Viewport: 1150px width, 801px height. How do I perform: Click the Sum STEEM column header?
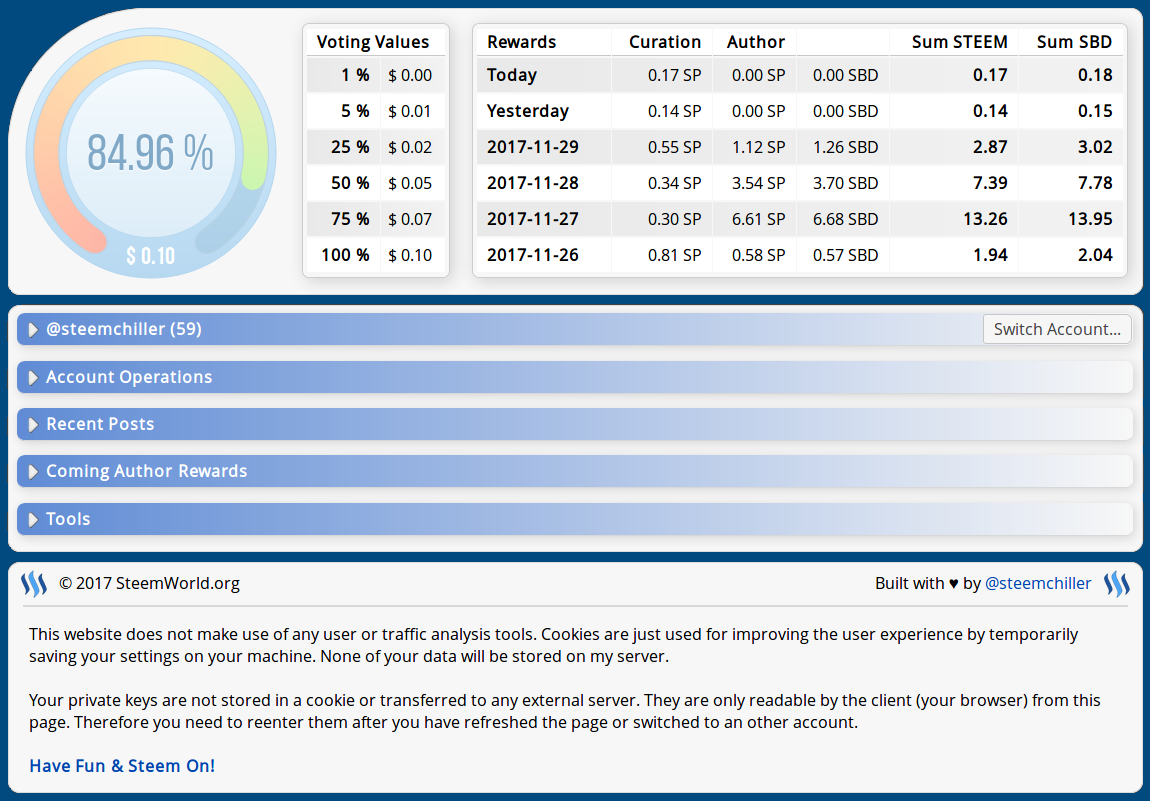pos(959,42)
